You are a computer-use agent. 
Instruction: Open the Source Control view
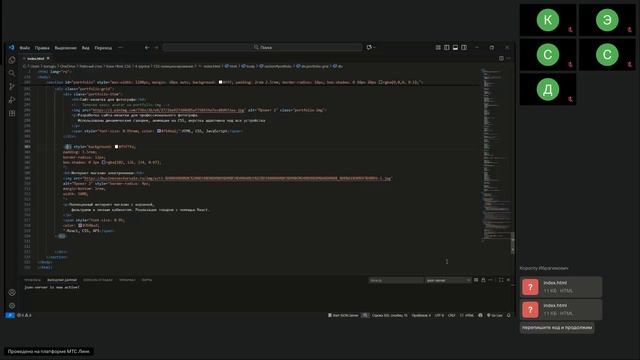(x=12, y=87)
